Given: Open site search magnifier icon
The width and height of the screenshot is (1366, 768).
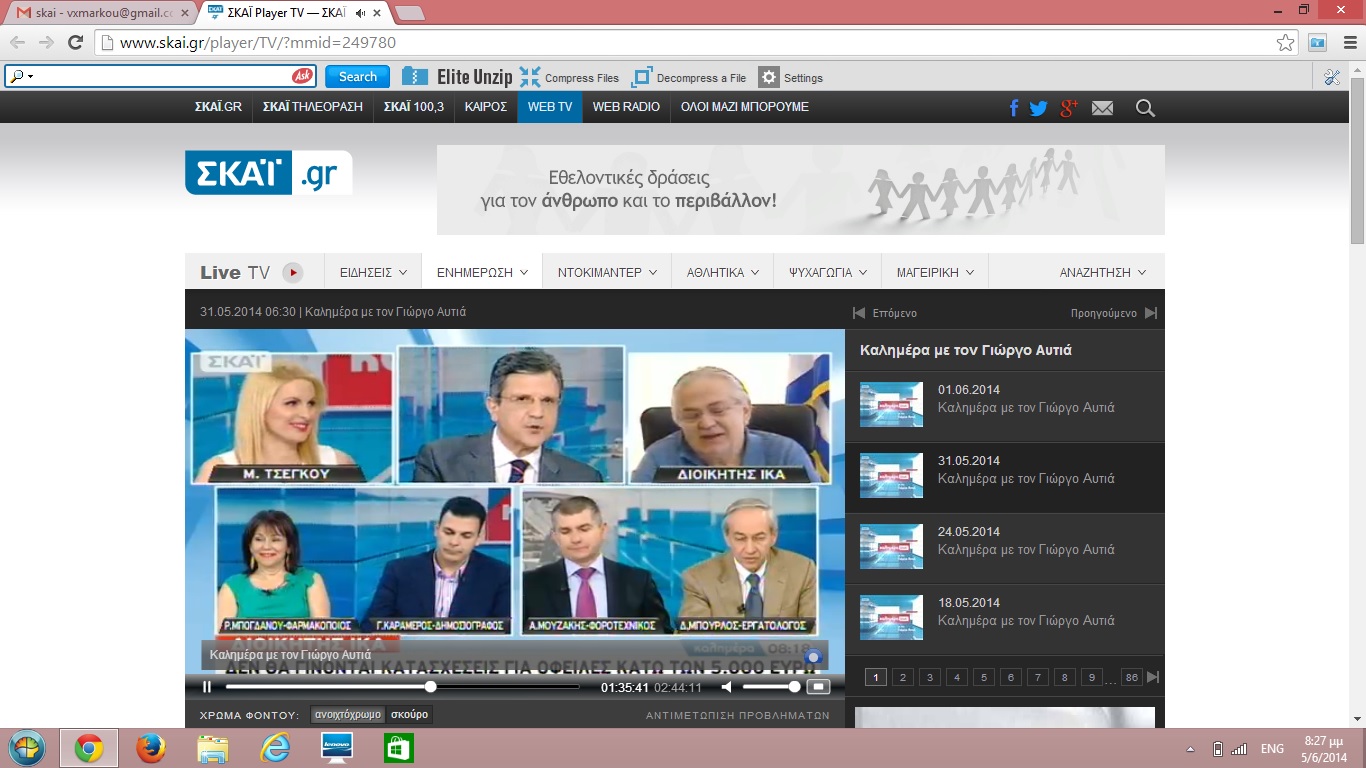Looking at the screenshot, I should click(x=1145, y=108).
